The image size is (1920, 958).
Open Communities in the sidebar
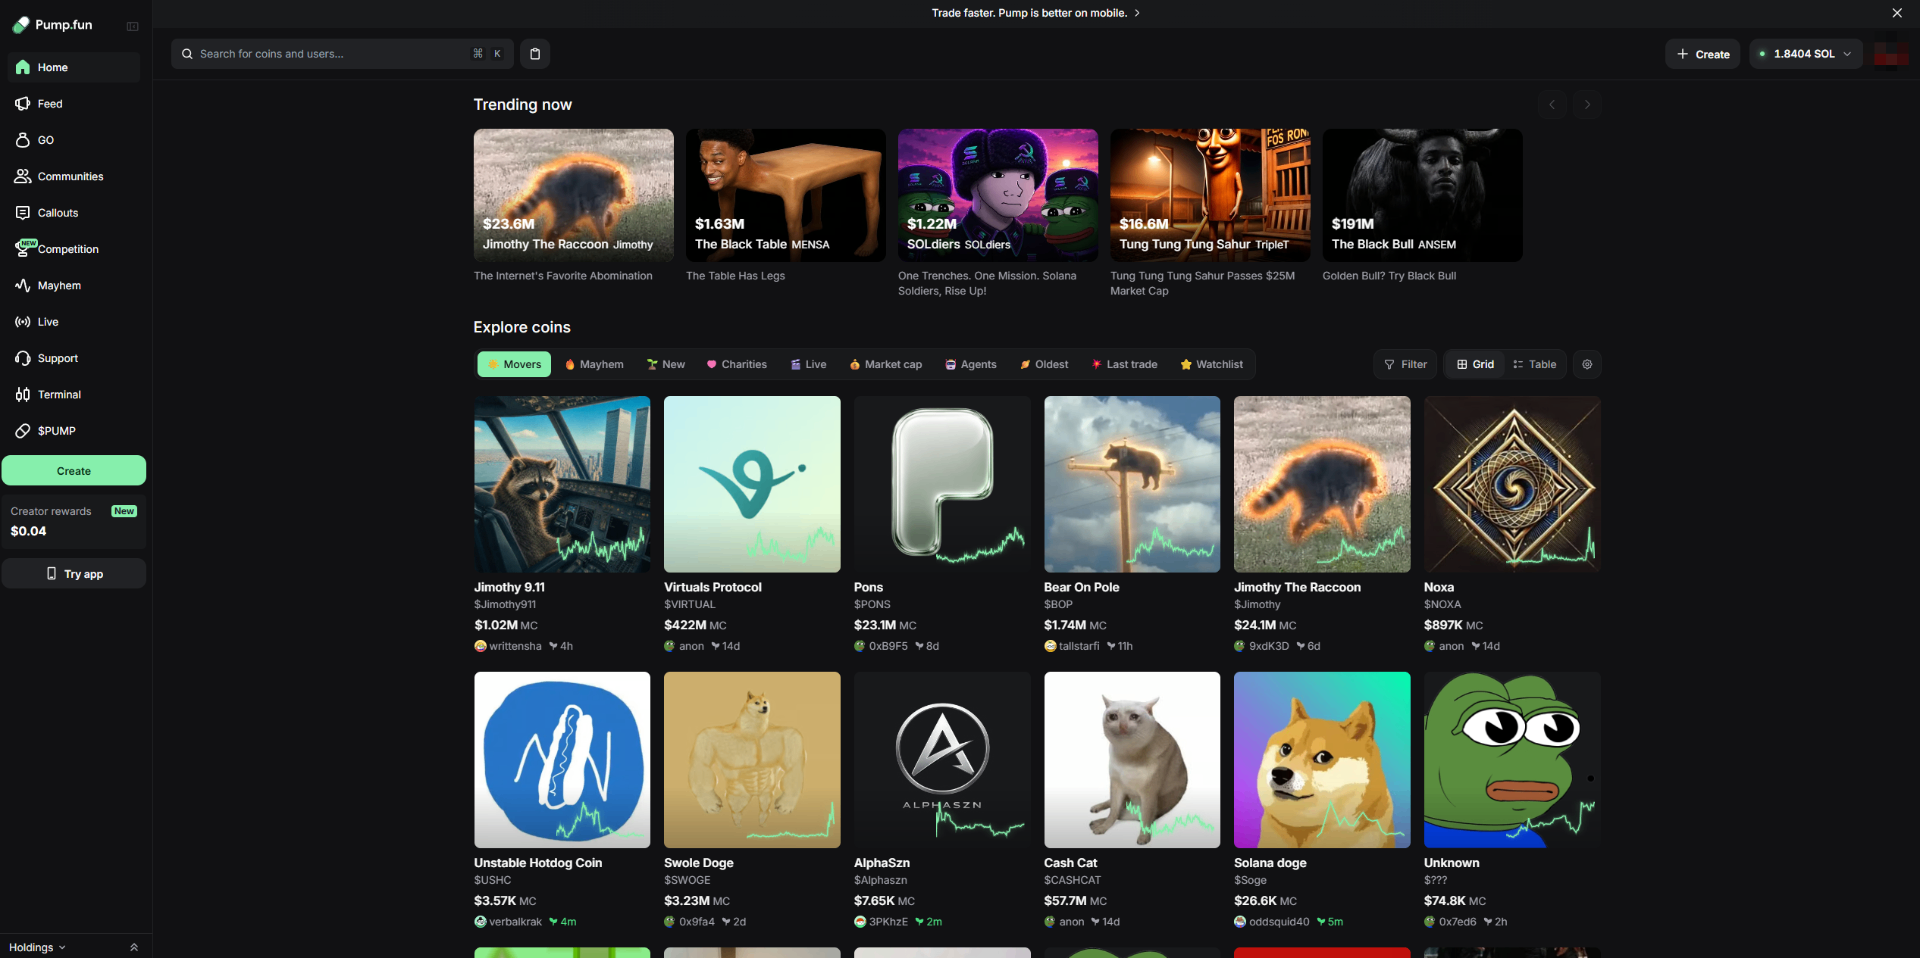click(x=73, y=176)
